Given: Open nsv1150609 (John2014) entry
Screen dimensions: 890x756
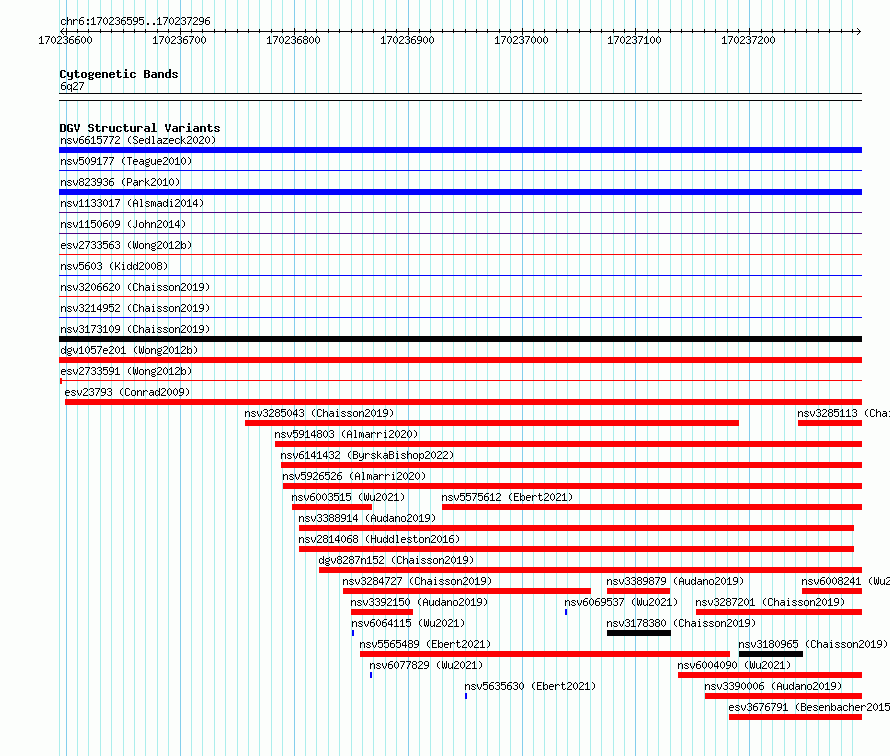Looking at the screenshot, I should point(123,224).
